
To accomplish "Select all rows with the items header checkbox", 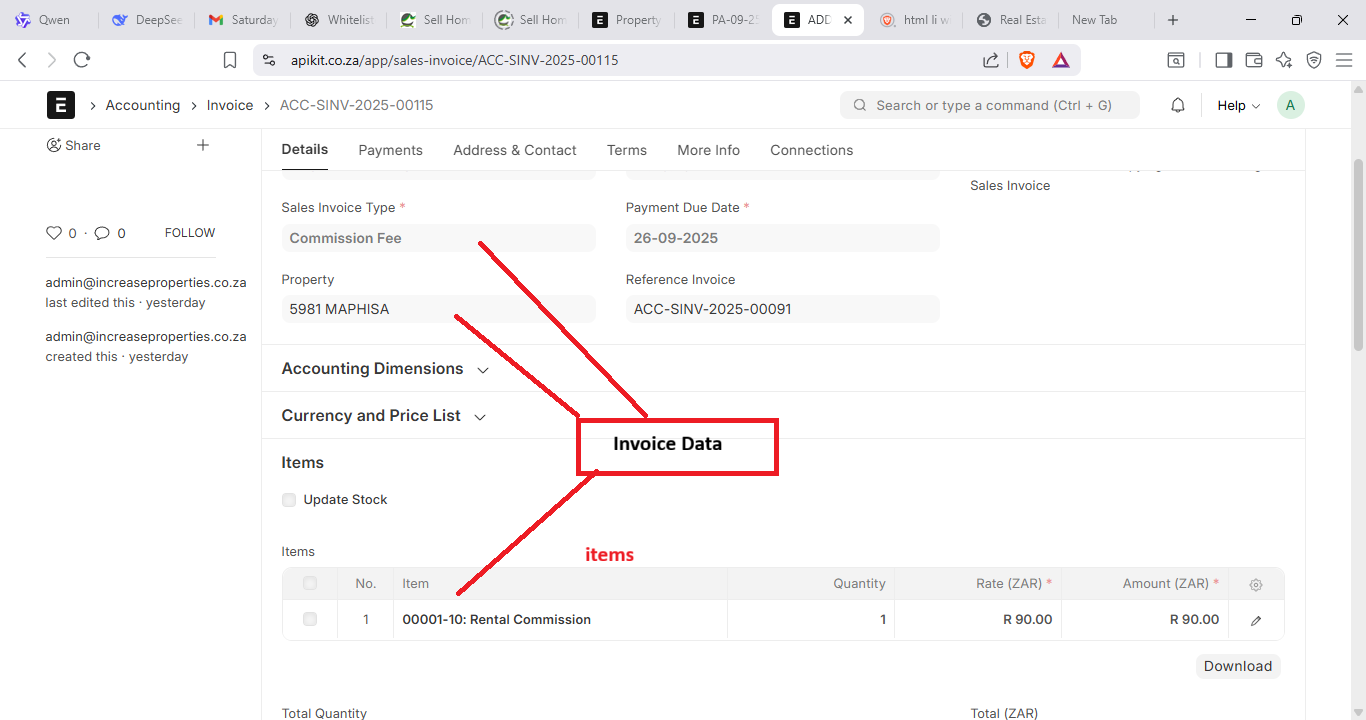I will (x=310, y=584).
